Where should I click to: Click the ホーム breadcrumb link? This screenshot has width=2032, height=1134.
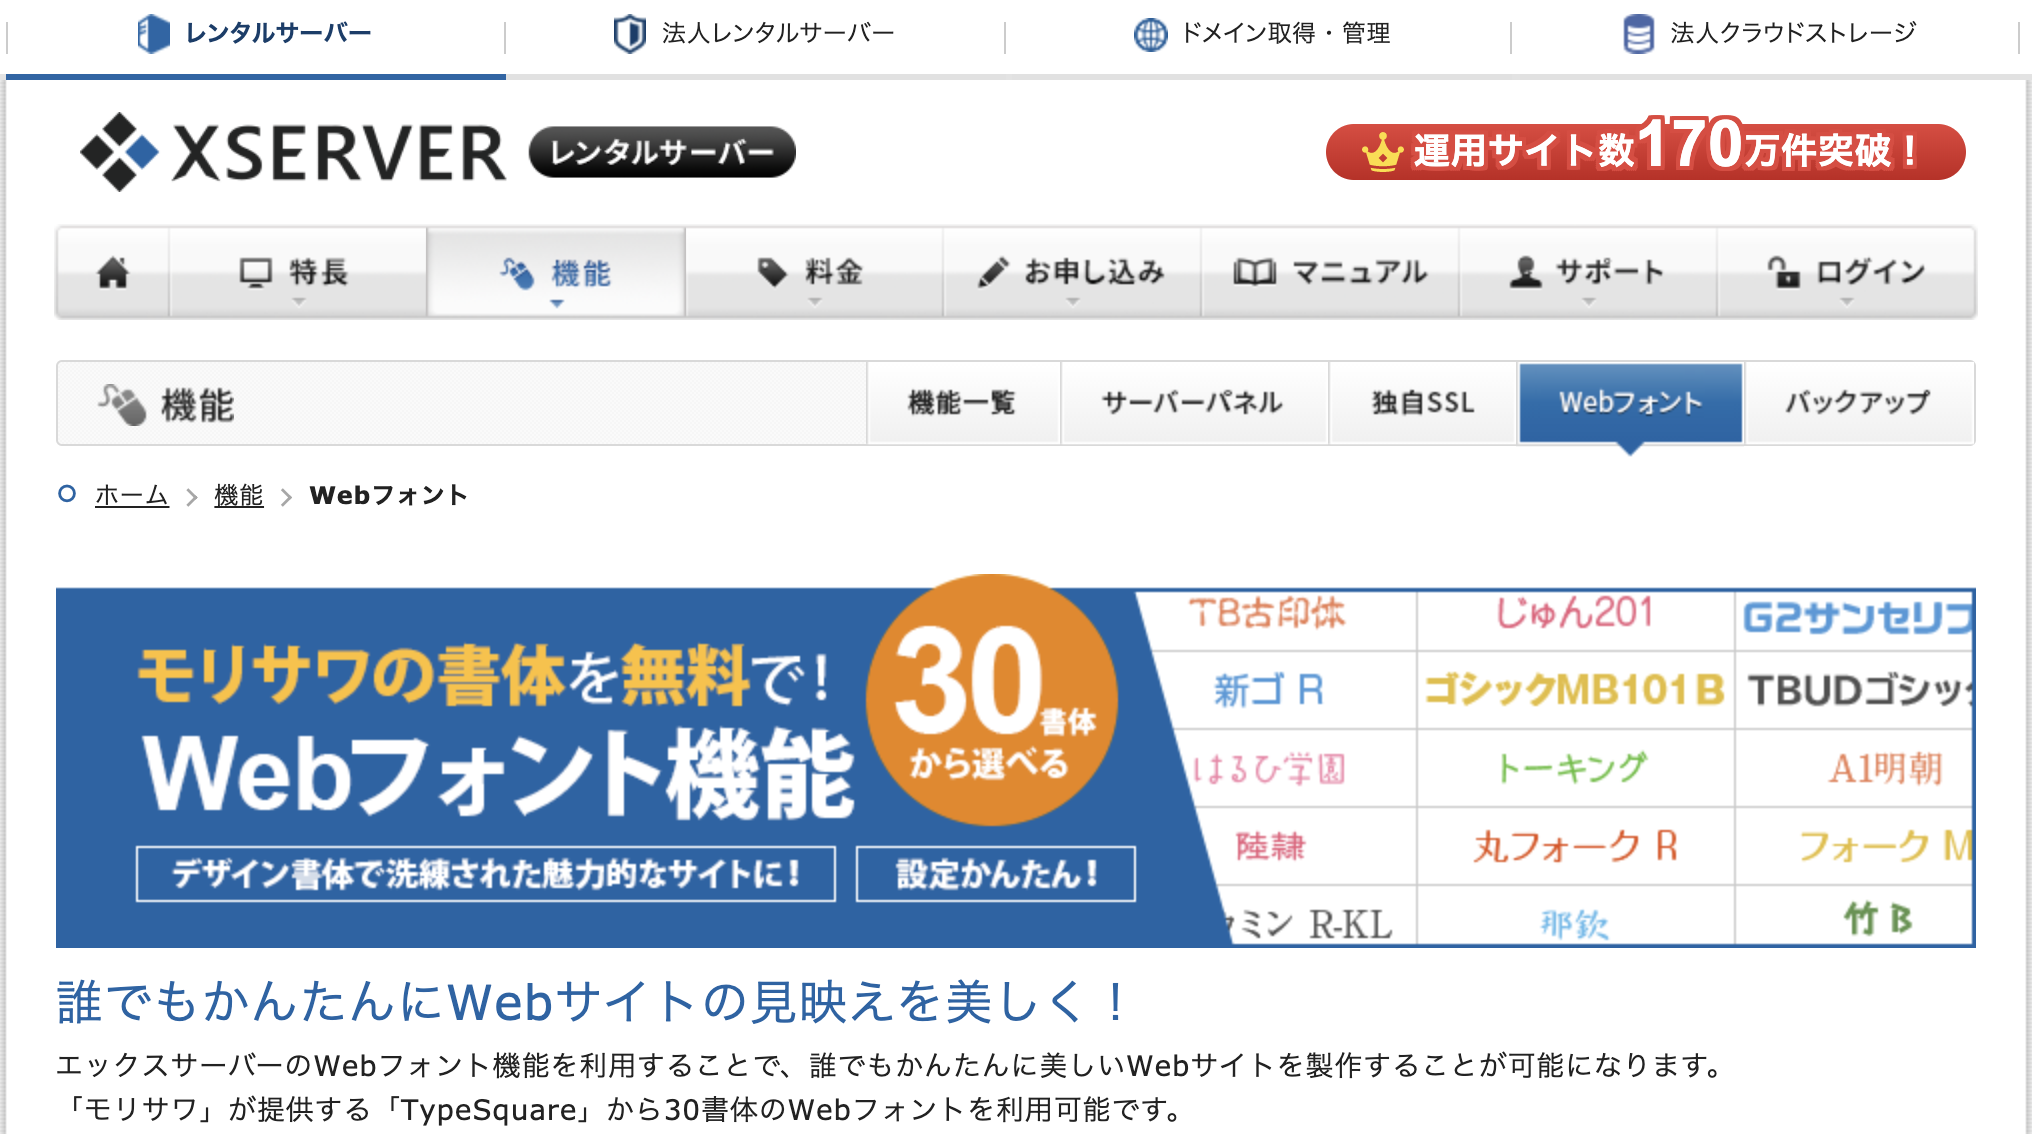(132, 495)
